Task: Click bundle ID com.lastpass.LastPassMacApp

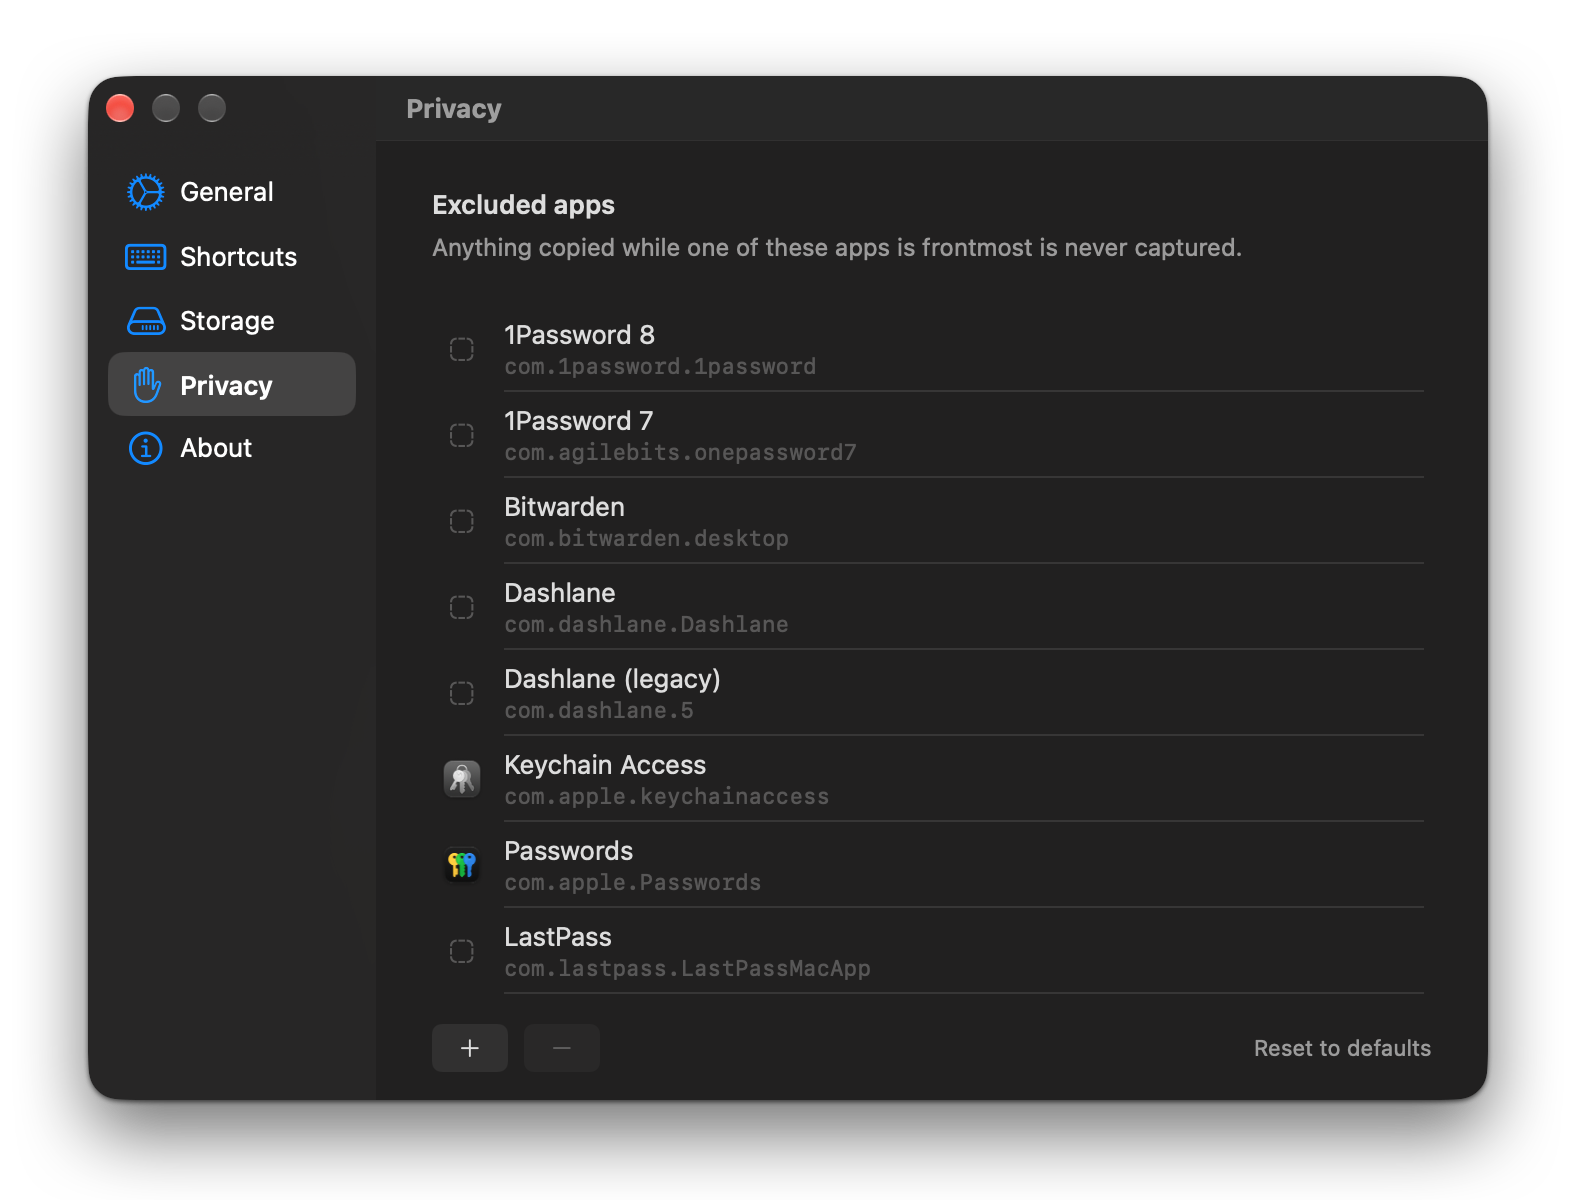Action: (688, 969)
